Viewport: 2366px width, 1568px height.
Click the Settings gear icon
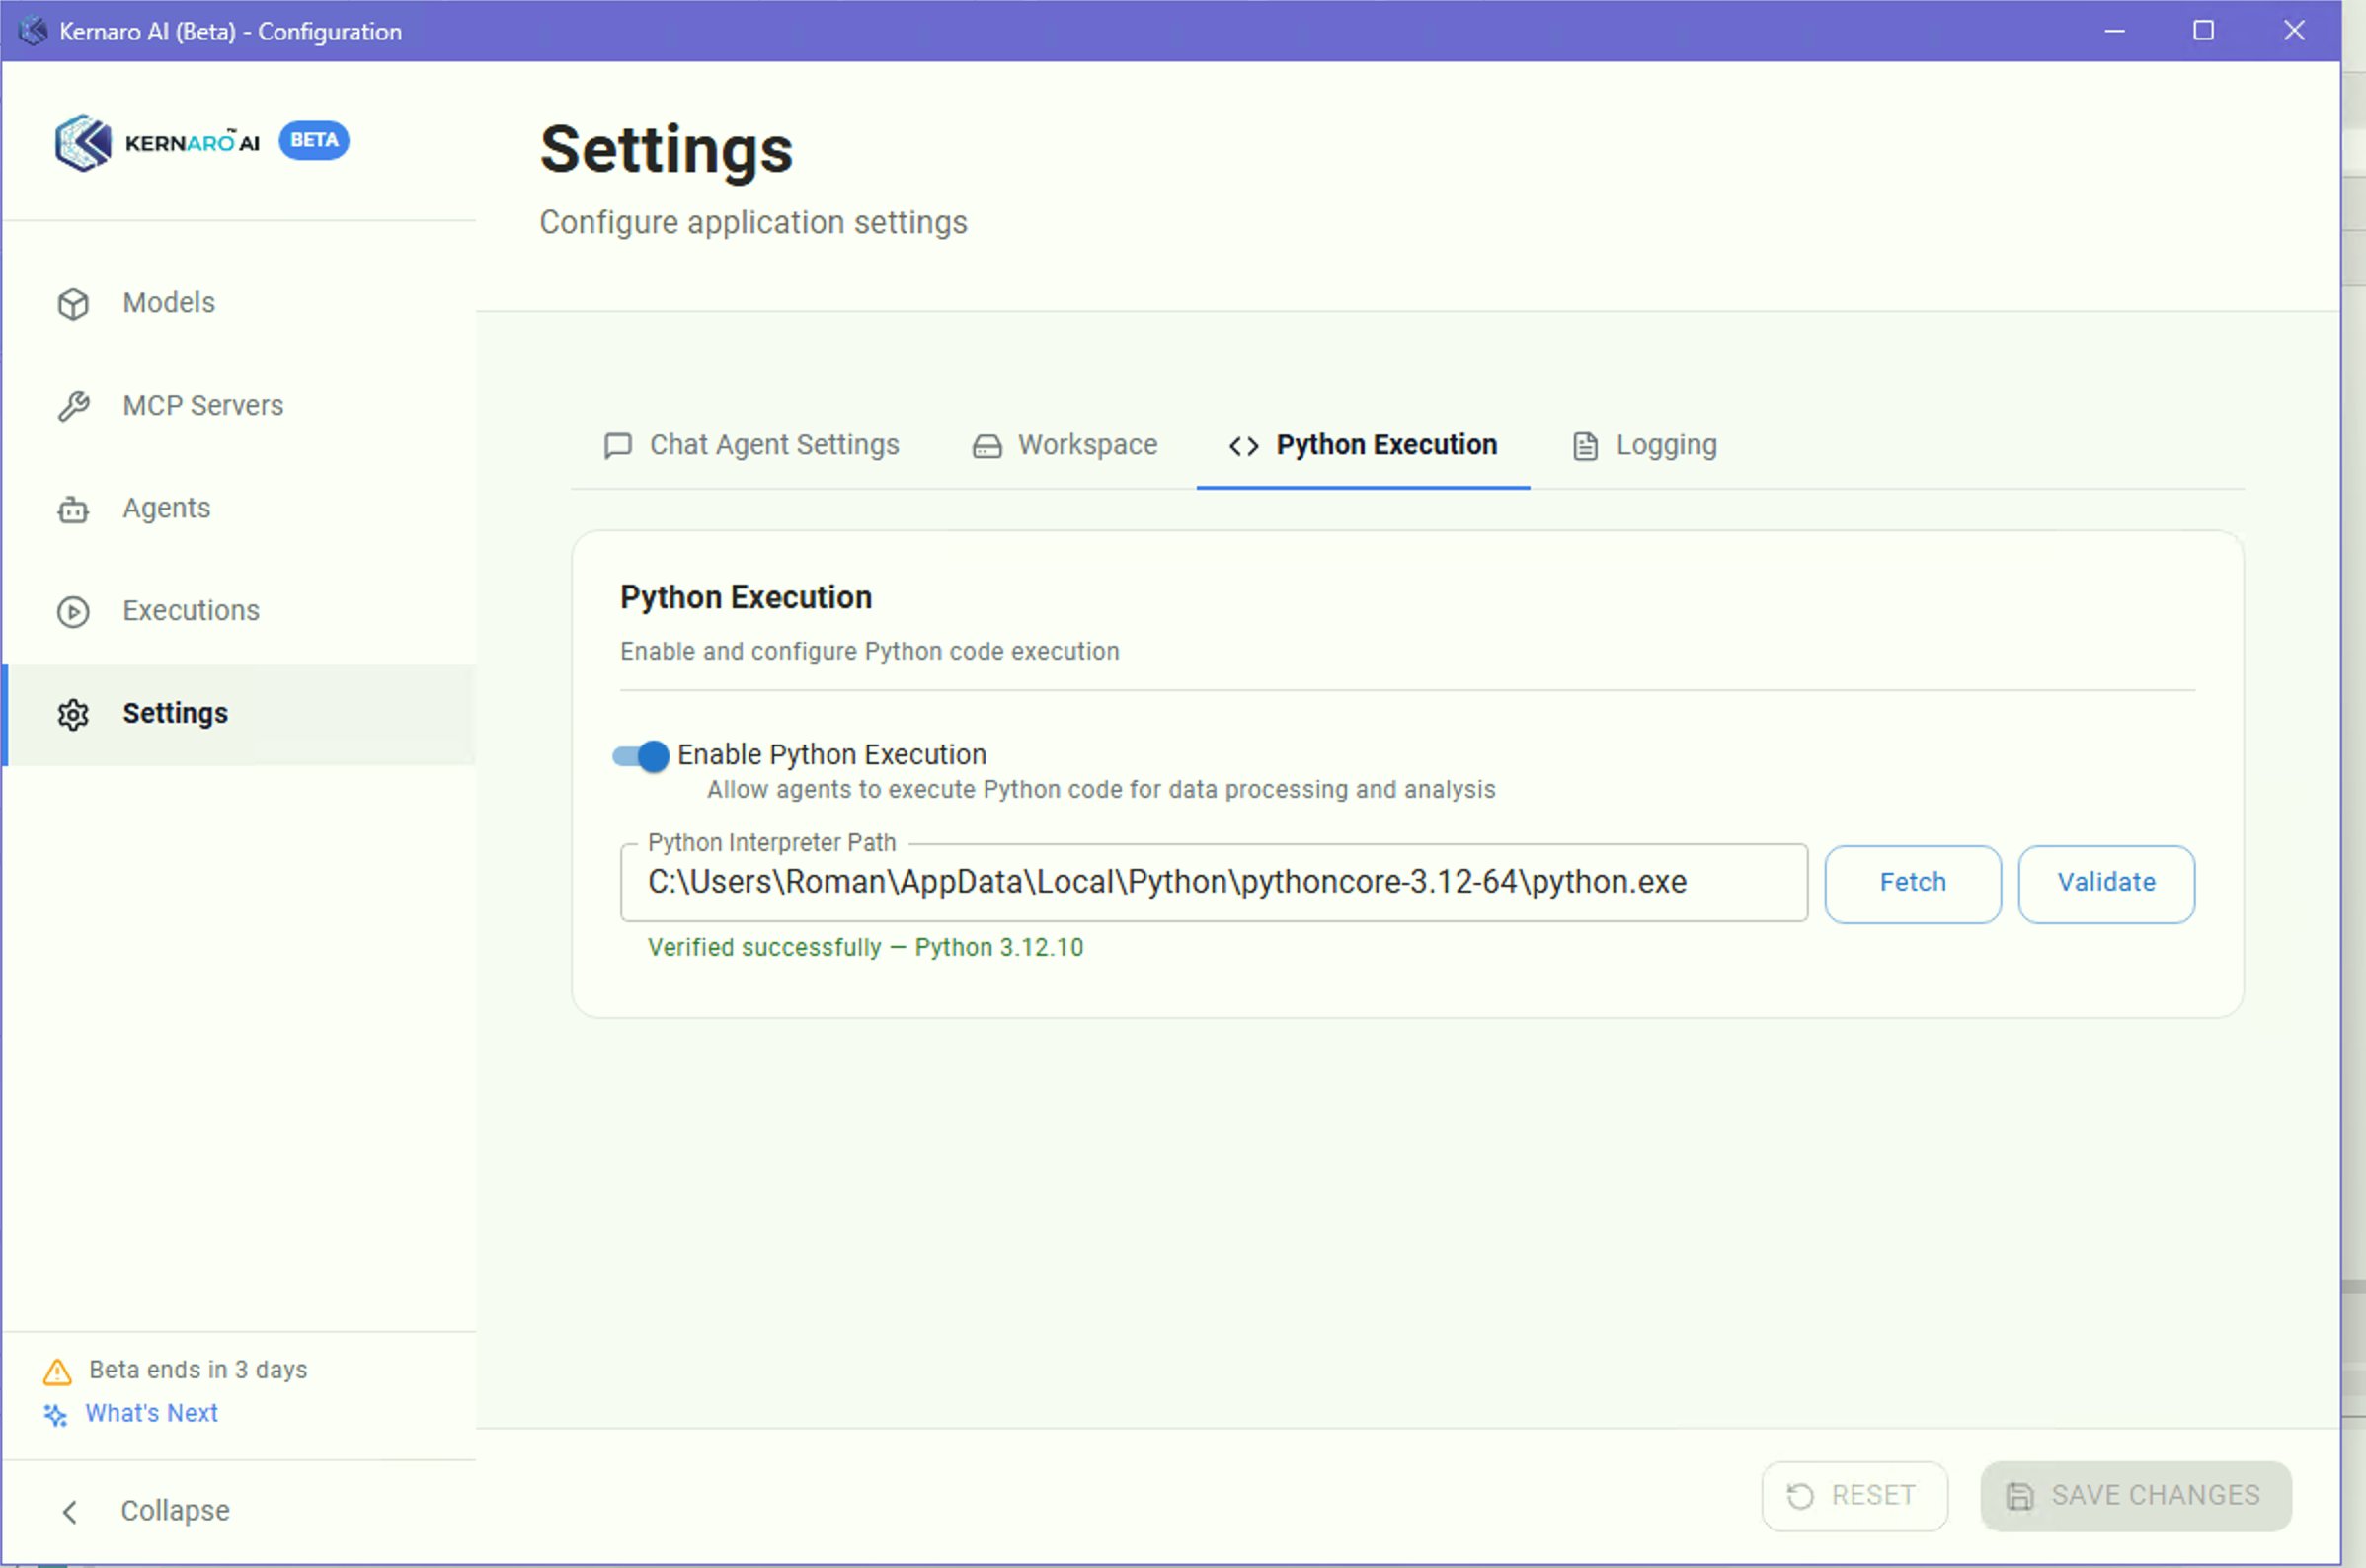pyautogui.click(x=73, y=714)
